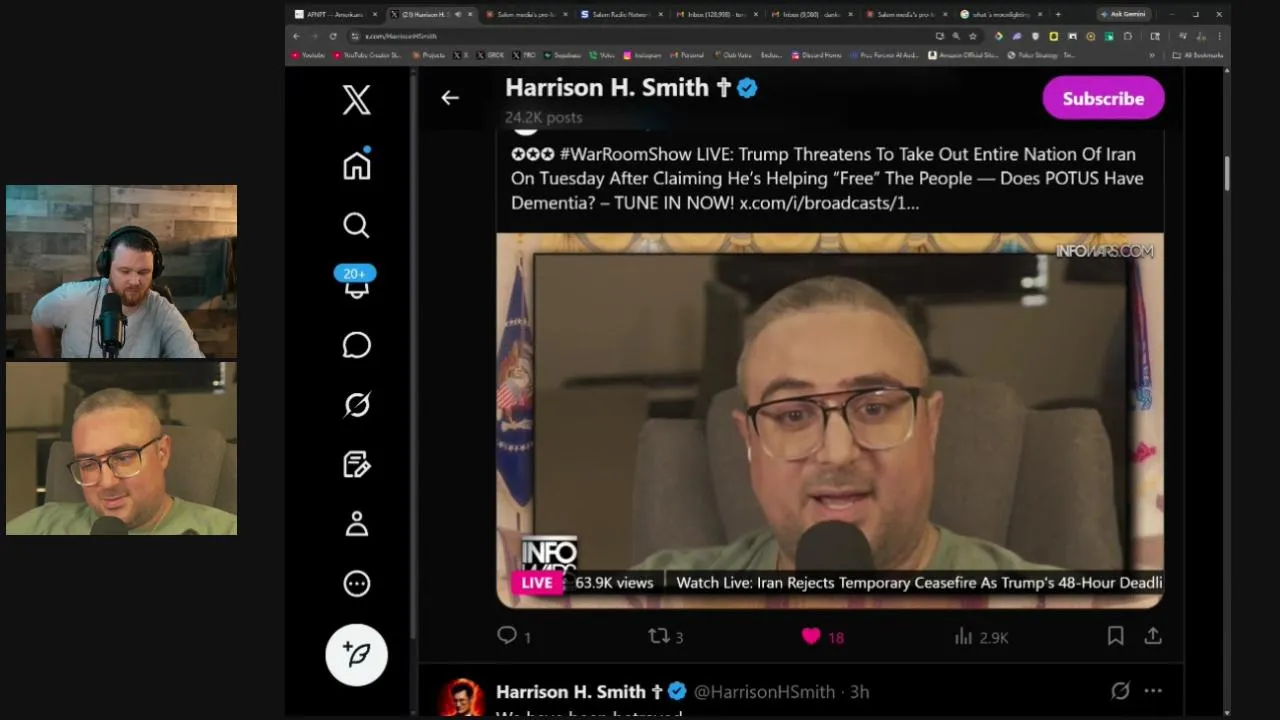
Task: Open the Profile person icon
Action: coord(356,524)
